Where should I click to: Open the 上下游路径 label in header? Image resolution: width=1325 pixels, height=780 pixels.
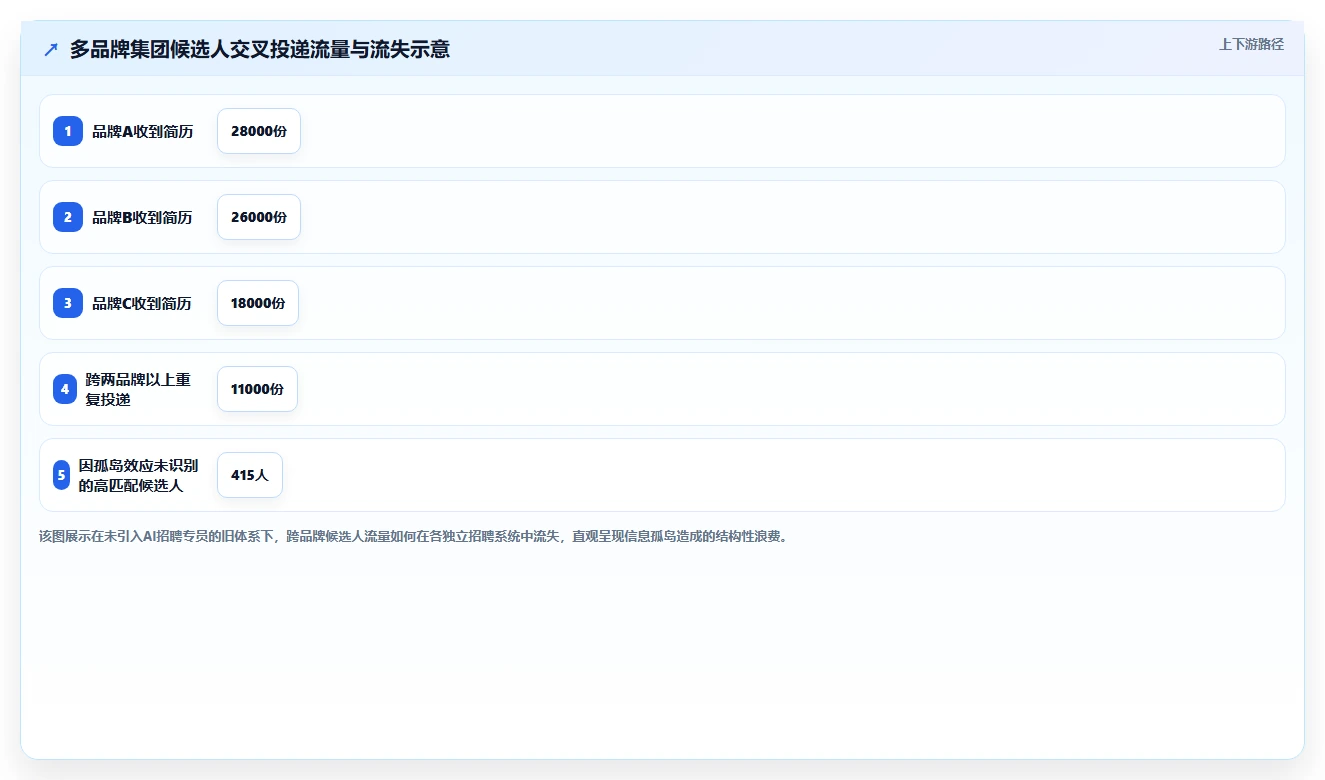pos(1251,44)
